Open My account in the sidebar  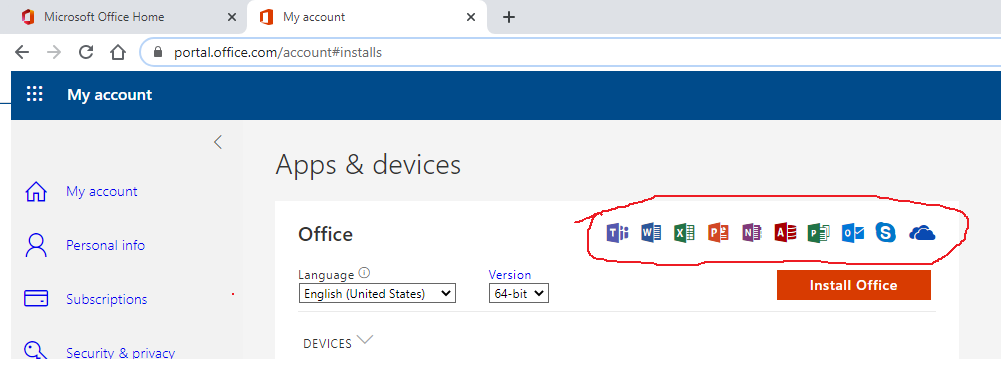[102, 192]
